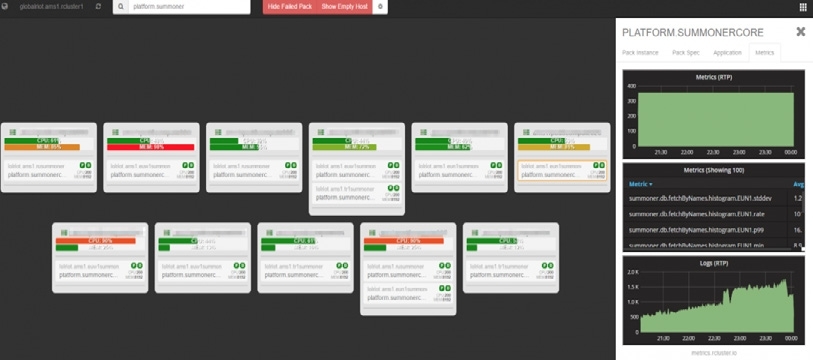This screenshot has height=360, width=813.
Task: Open the Application tab
Action: click(x=727, y=53)
